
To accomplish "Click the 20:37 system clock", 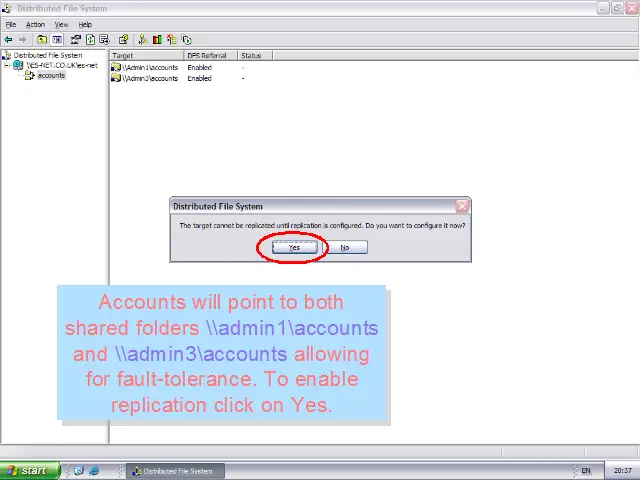I will click(x=622, y=471).
